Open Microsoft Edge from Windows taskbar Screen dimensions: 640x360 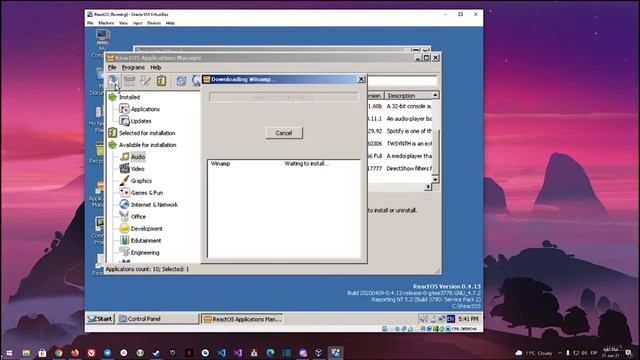[x=270, y=353]
